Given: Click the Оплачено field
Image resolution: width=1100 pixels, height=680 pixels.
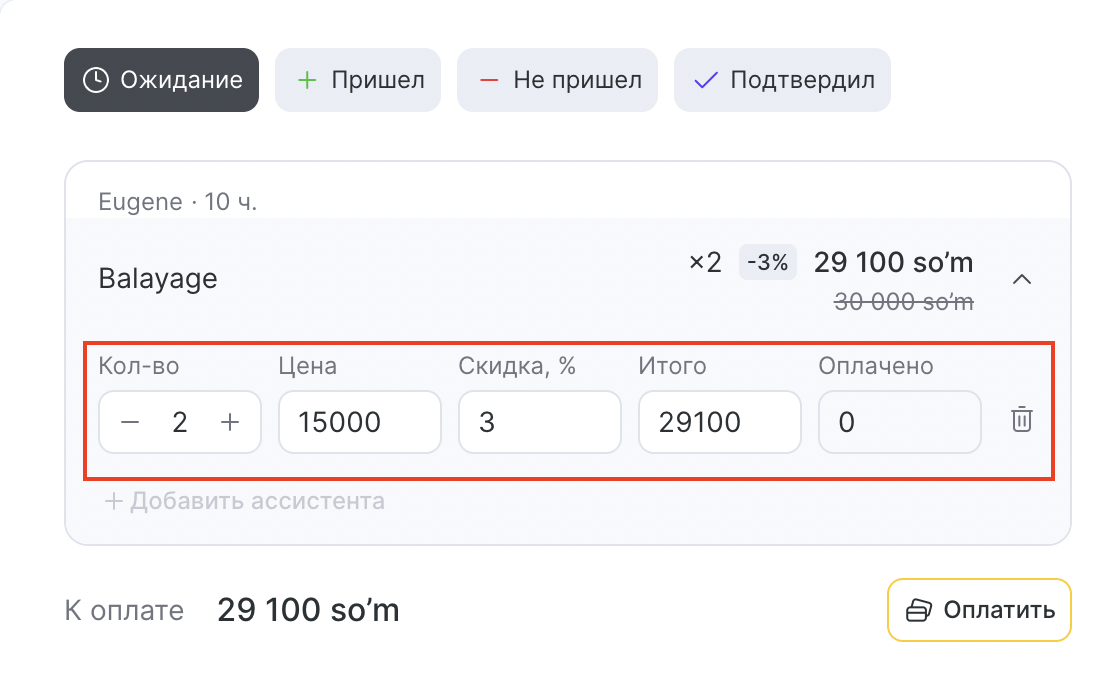Looking at the screenshot, I should [x=899, y=422].
